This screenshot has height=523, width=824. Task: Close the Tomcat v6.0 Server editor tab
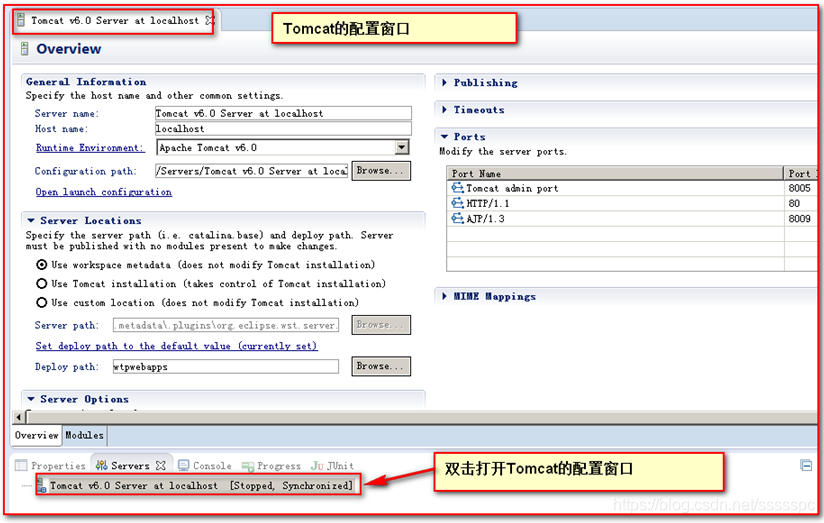209,20
